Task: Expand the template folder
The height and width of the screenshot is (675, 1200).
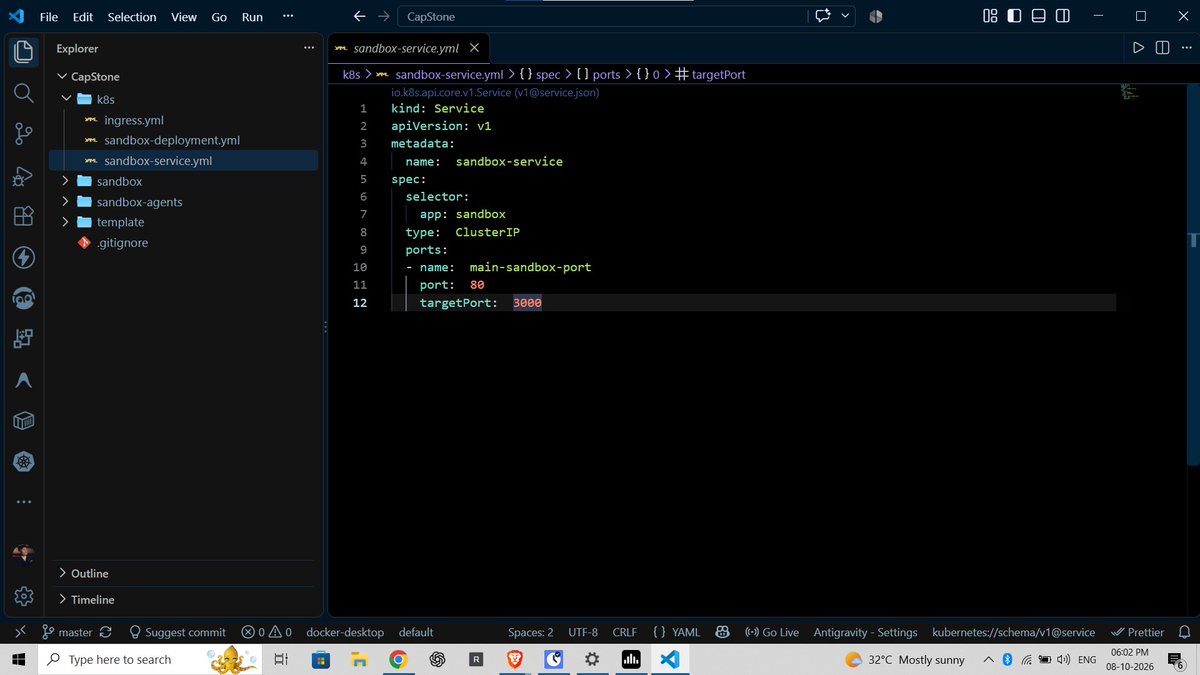Action: coord(183,222)
